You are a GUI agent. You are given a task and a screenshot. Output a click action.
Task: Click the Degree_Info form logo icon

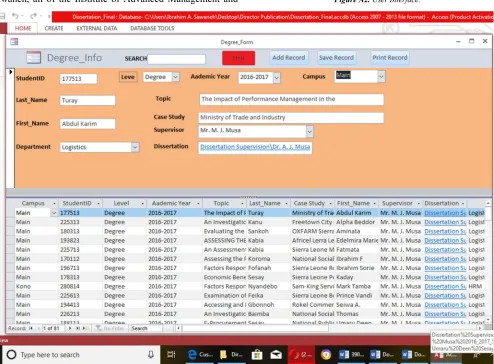tap(34, 58)
